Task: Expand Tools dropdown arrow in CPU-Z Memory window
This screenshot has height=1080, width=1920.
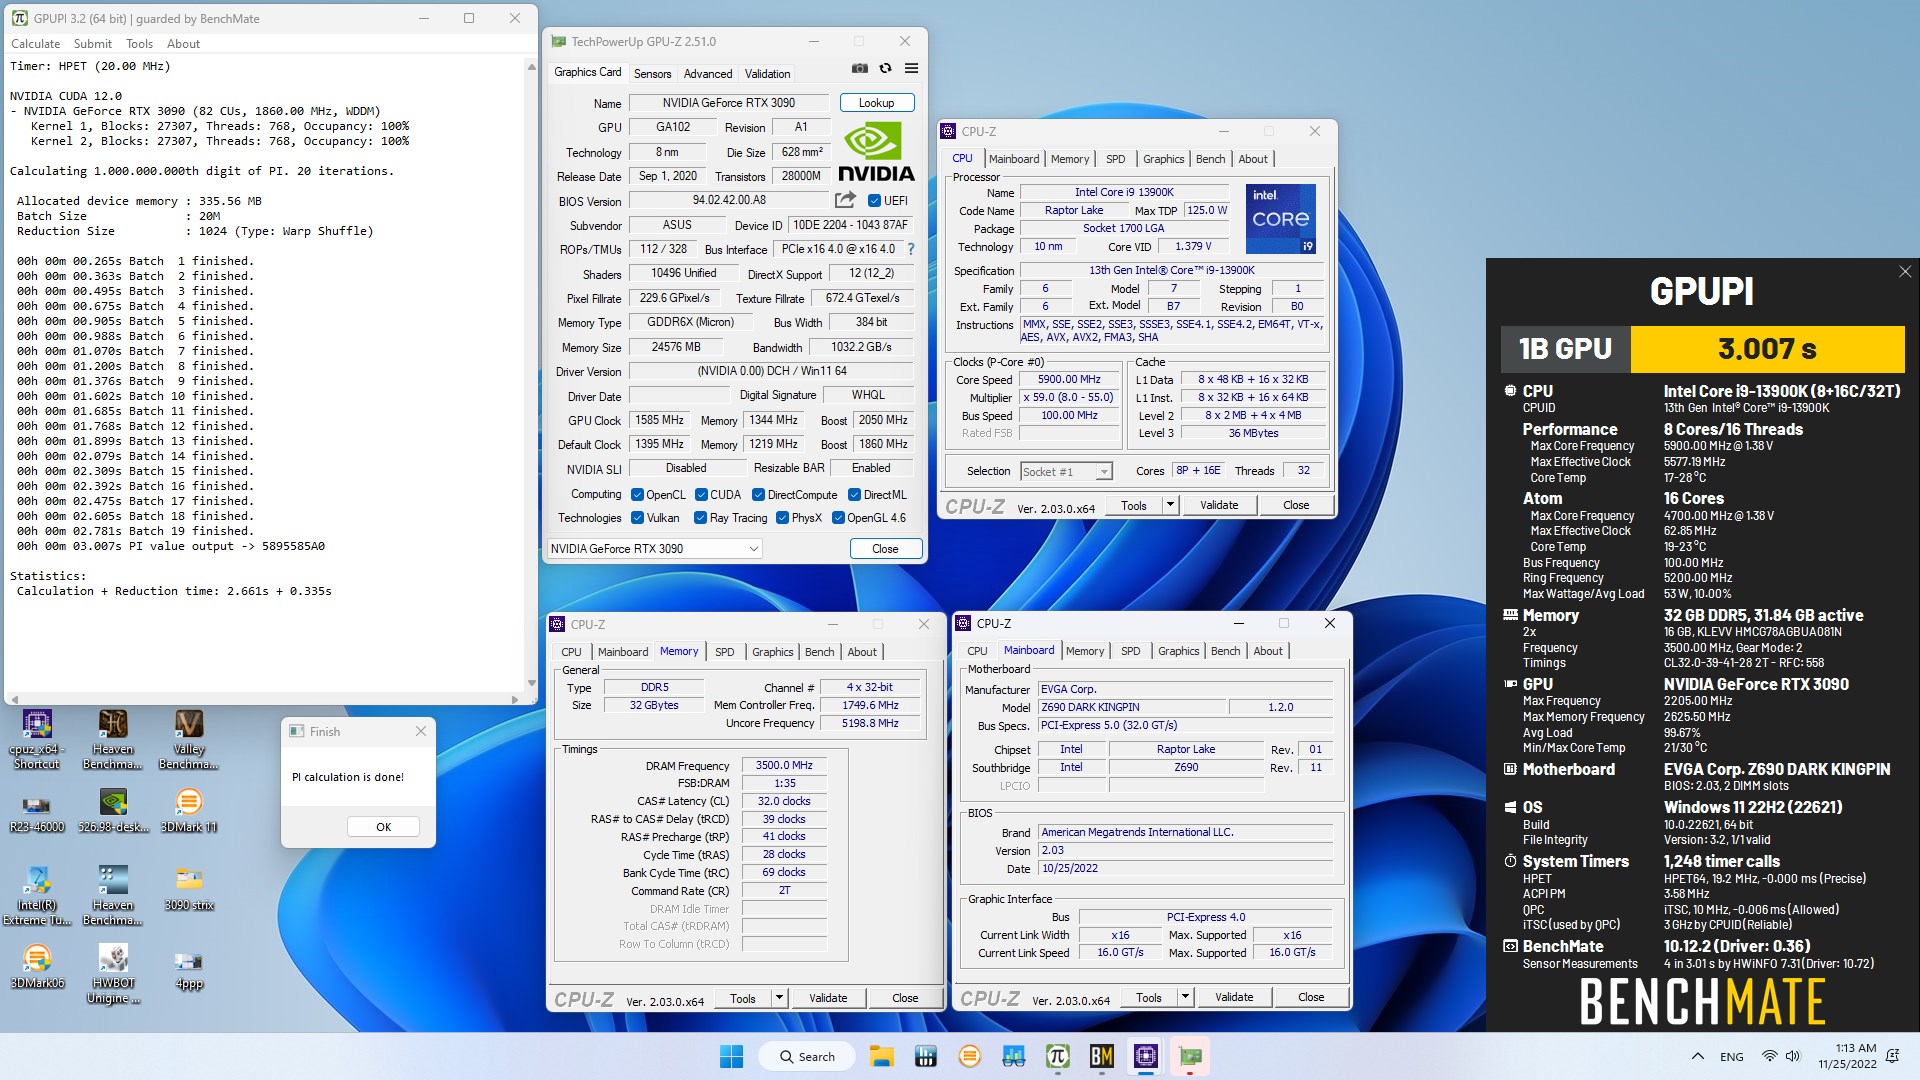Action: pos(779,998)
